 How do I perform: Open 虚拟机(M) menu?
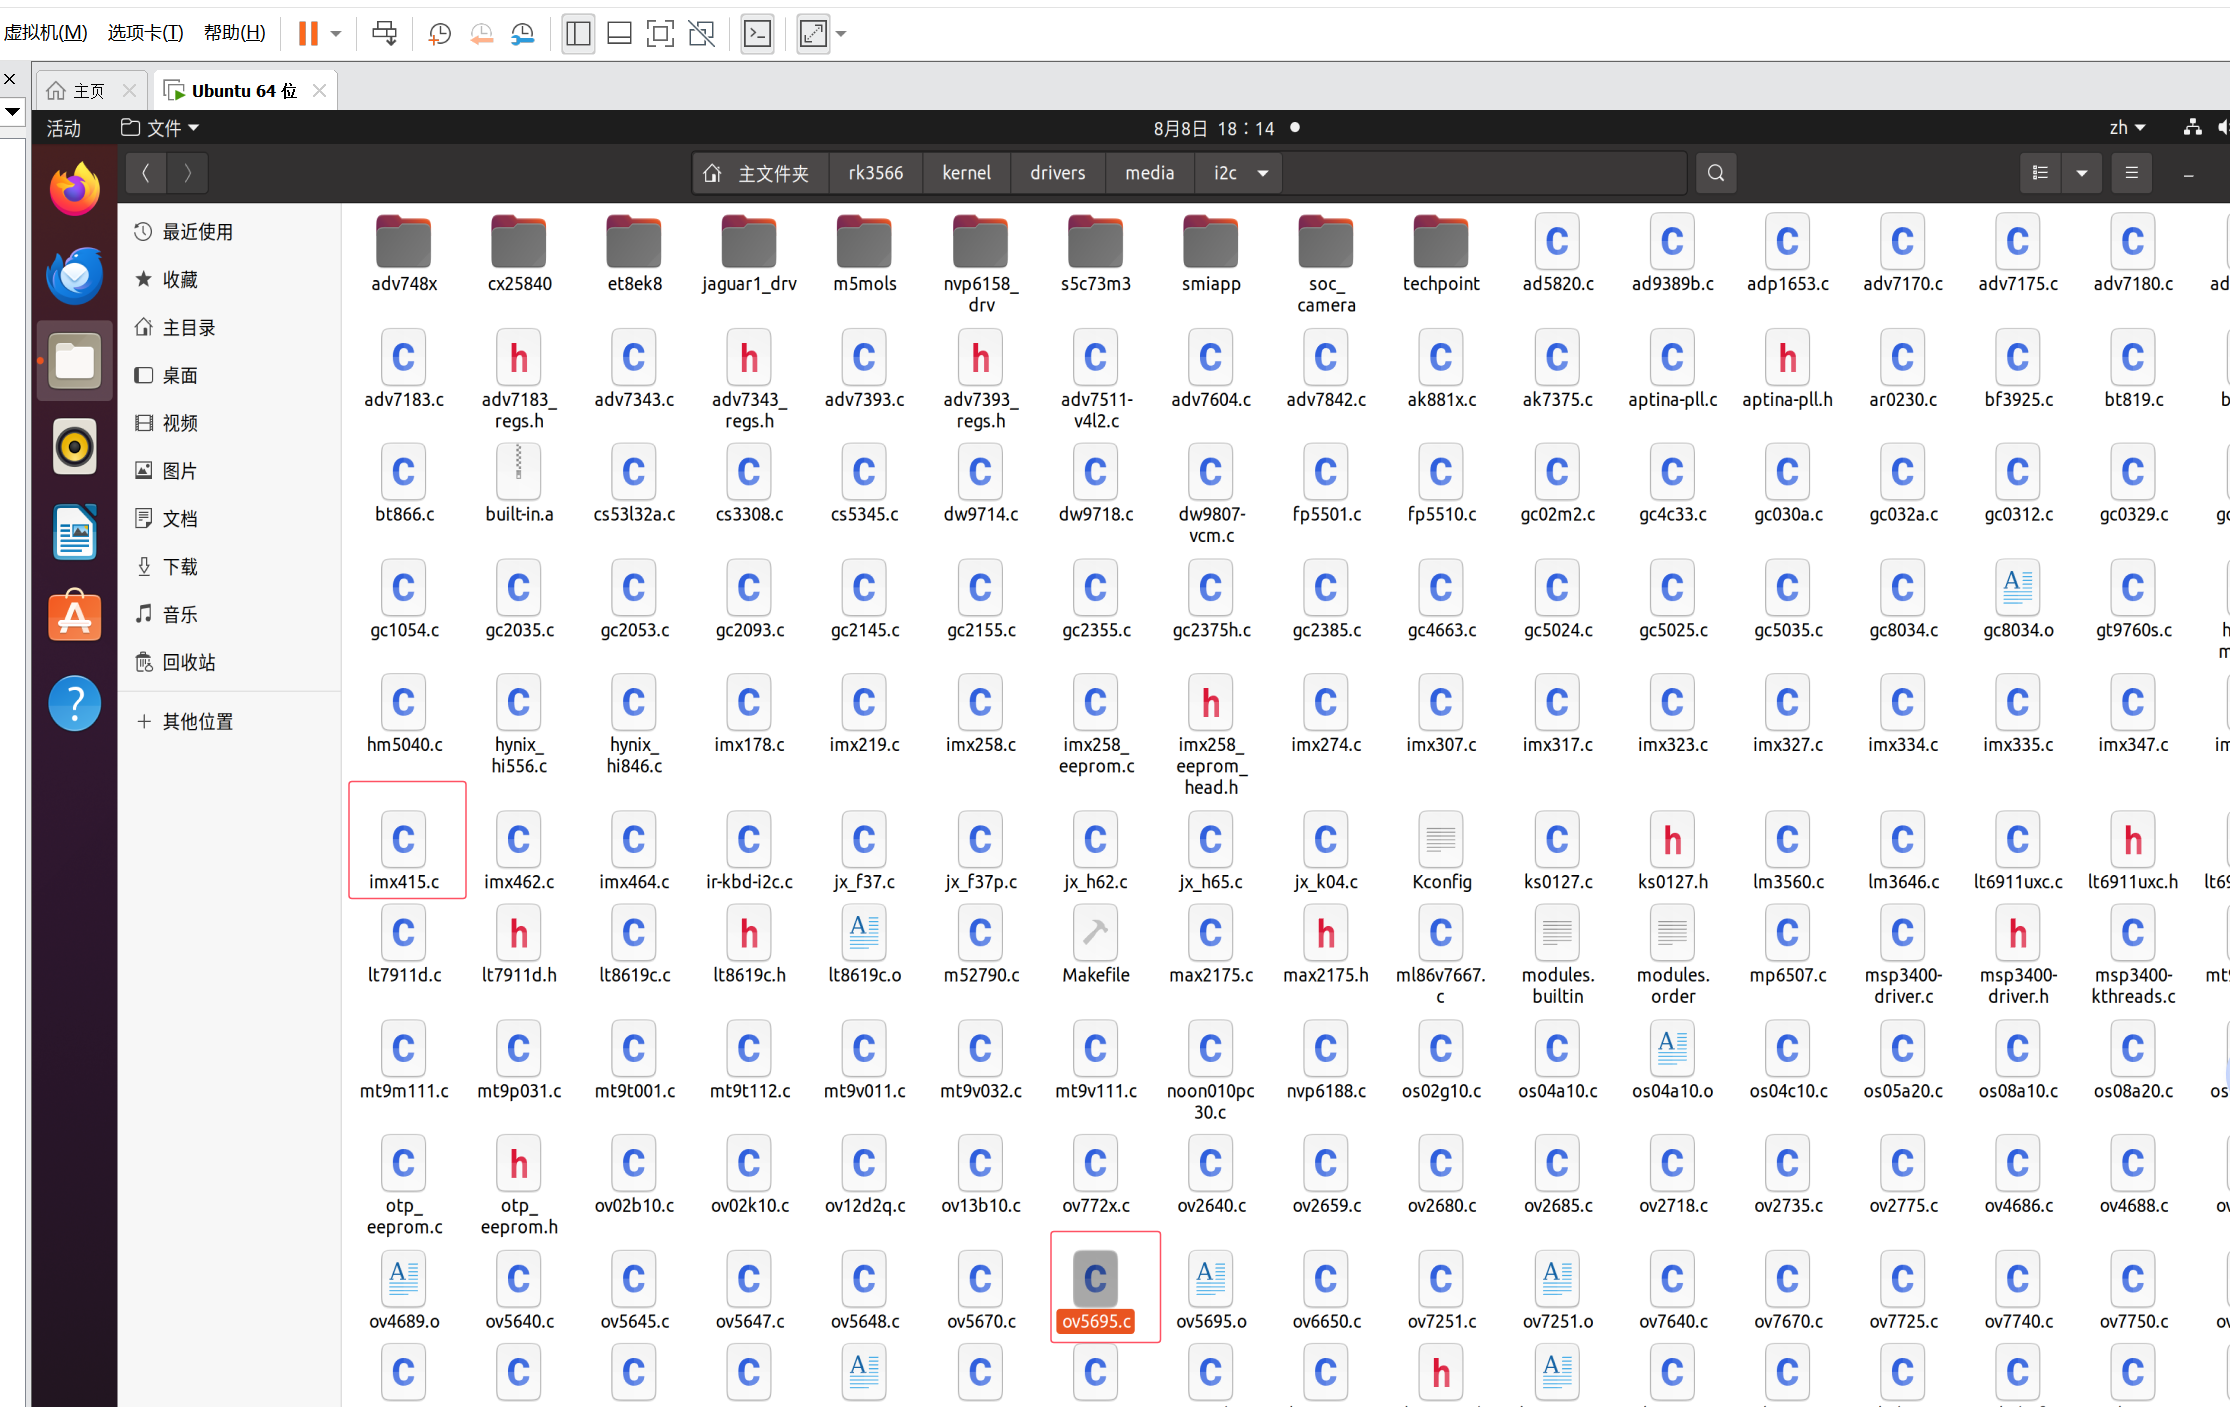(45, 33)
